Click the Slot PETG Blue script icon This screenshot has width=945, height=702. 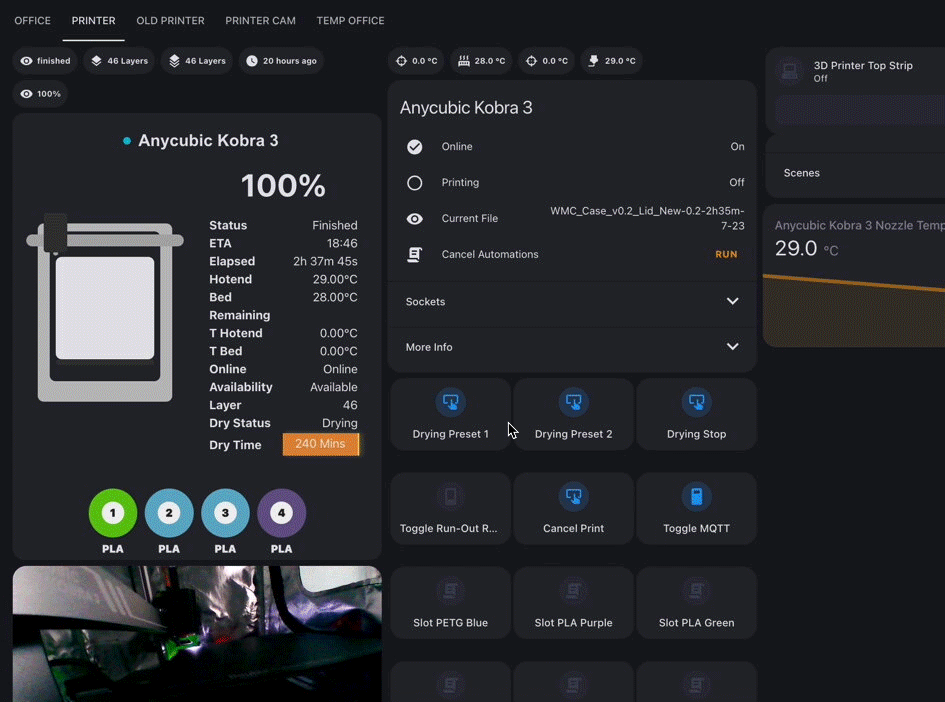(451, 591)
